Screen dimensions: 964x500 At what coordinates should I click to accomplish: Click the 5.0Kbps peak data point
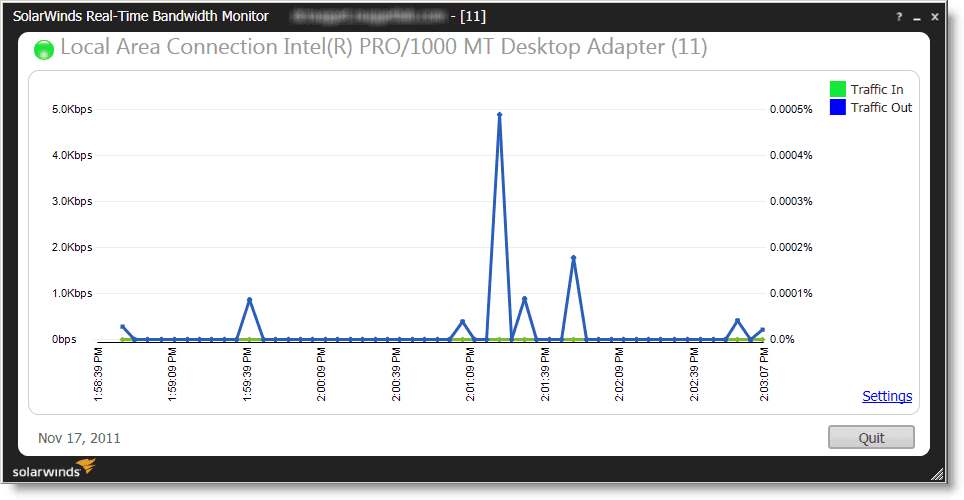tap(499, 114)
